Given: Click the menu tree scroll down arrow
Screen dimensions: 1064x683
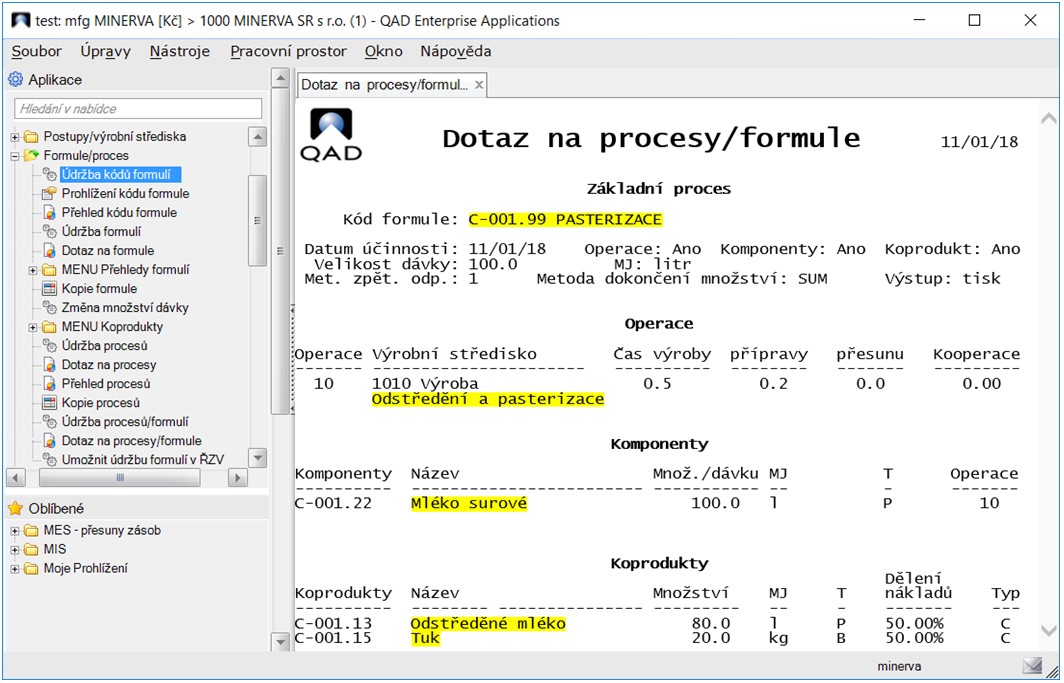Looking at the screenshot, I should point(258,458).
